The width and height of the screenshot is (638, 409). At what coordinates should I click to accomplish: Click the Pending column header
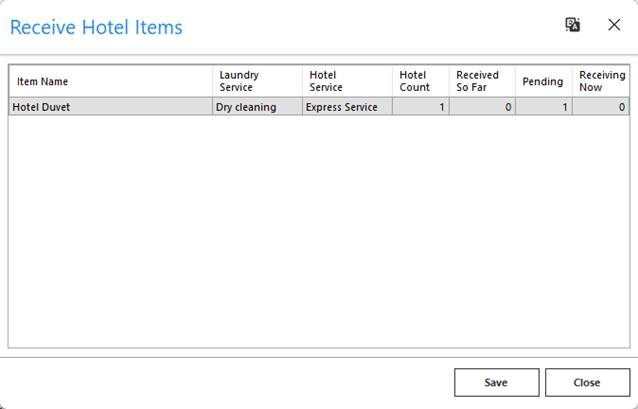coord(544,81)
